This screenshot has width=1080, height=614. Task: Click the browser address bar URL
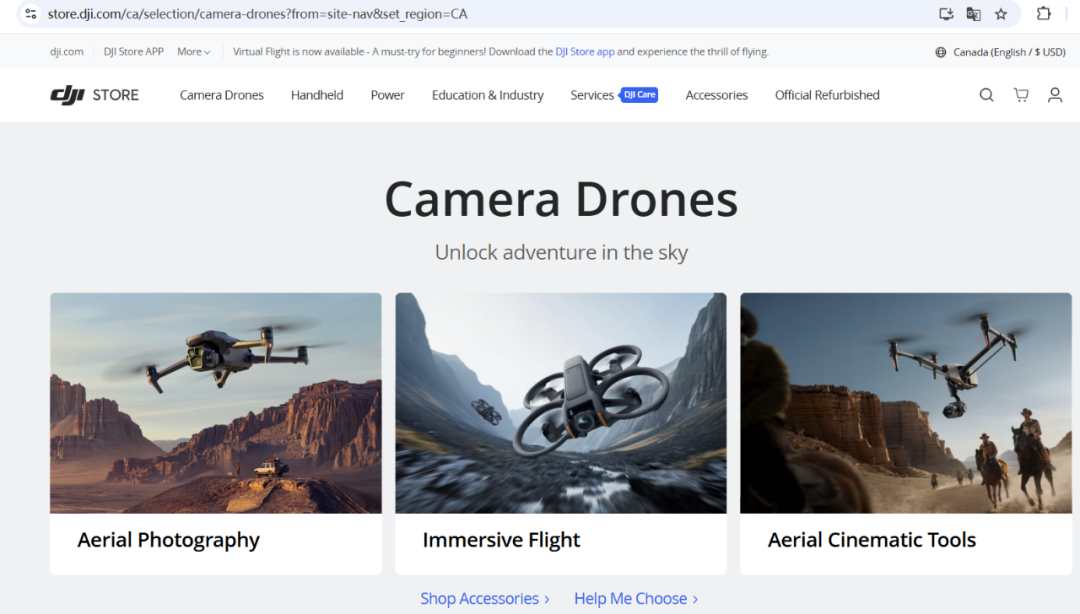tap(258, 14)
